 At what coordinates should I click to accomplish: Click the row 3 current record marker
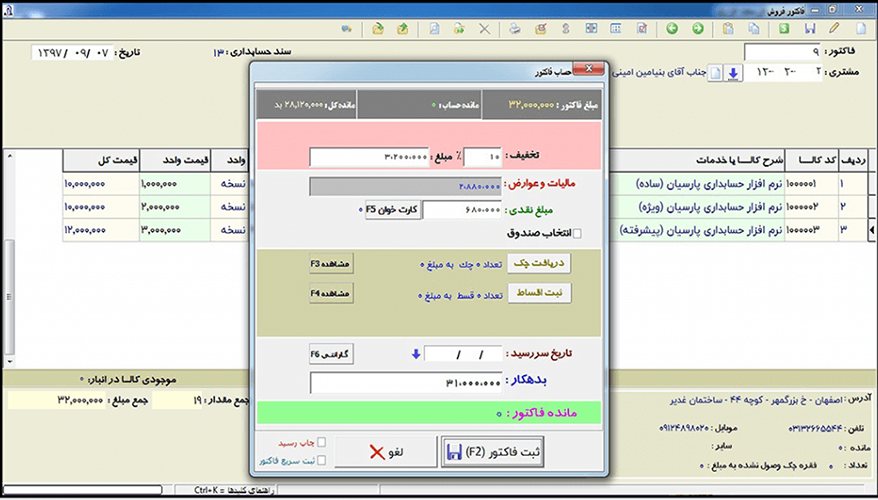click(x=872, y=230)
